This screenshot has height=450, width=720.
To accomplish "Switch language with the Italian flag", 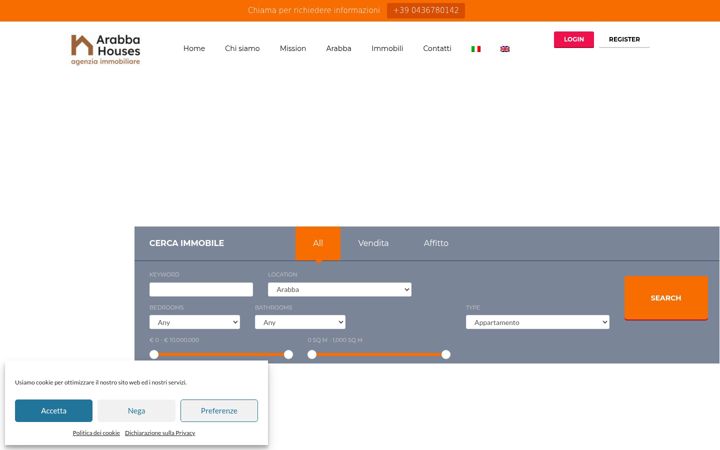I will 476,49.
